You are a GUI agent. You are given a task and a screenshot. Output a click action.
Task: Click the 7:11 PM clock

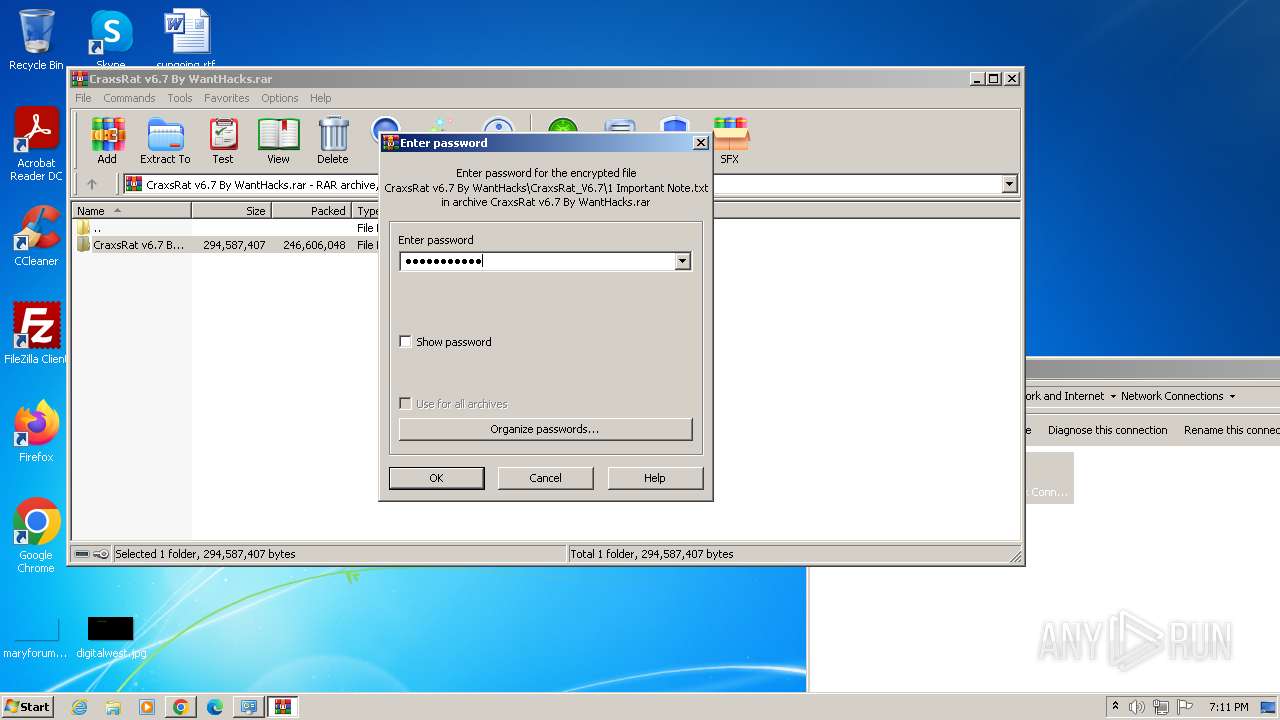(1228, 707)
